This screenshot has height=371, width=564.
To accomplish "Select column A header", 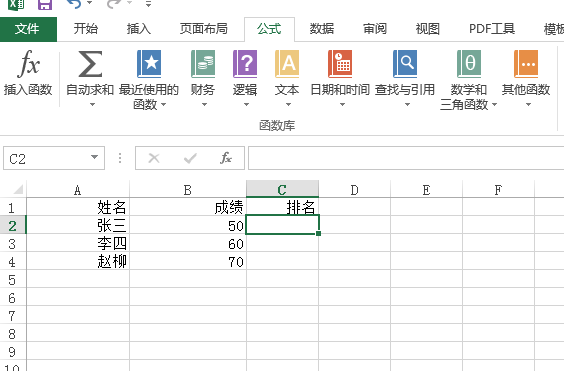I will coord(78,189).
